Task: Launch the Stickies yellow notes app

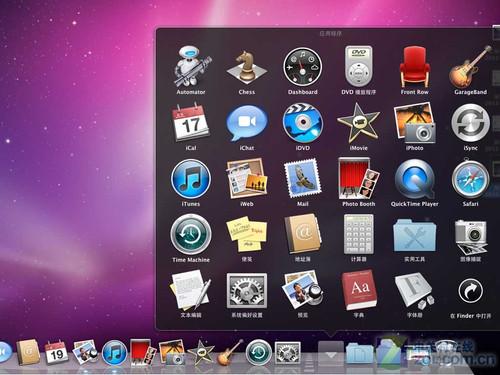Action: (247, 235)
